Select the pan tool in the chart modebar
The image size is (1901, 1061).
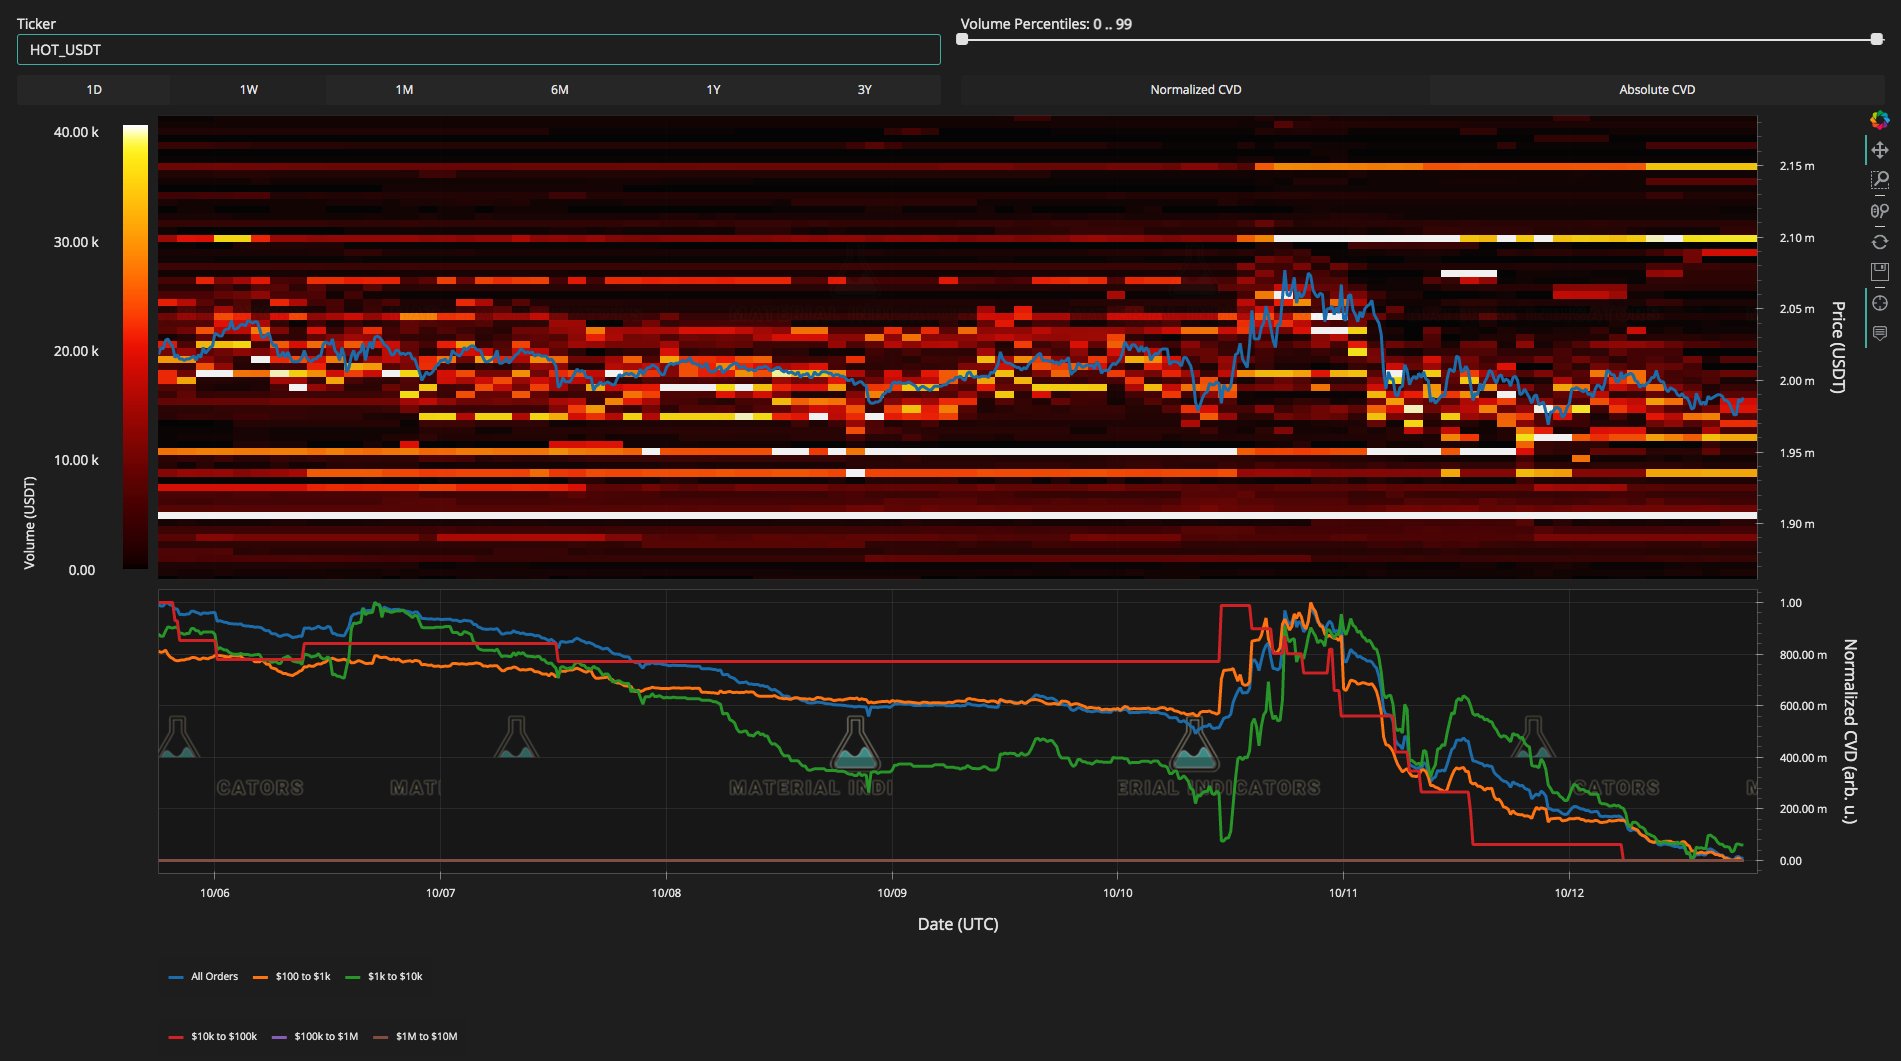pyautogui.click(x=1881, y=151)
